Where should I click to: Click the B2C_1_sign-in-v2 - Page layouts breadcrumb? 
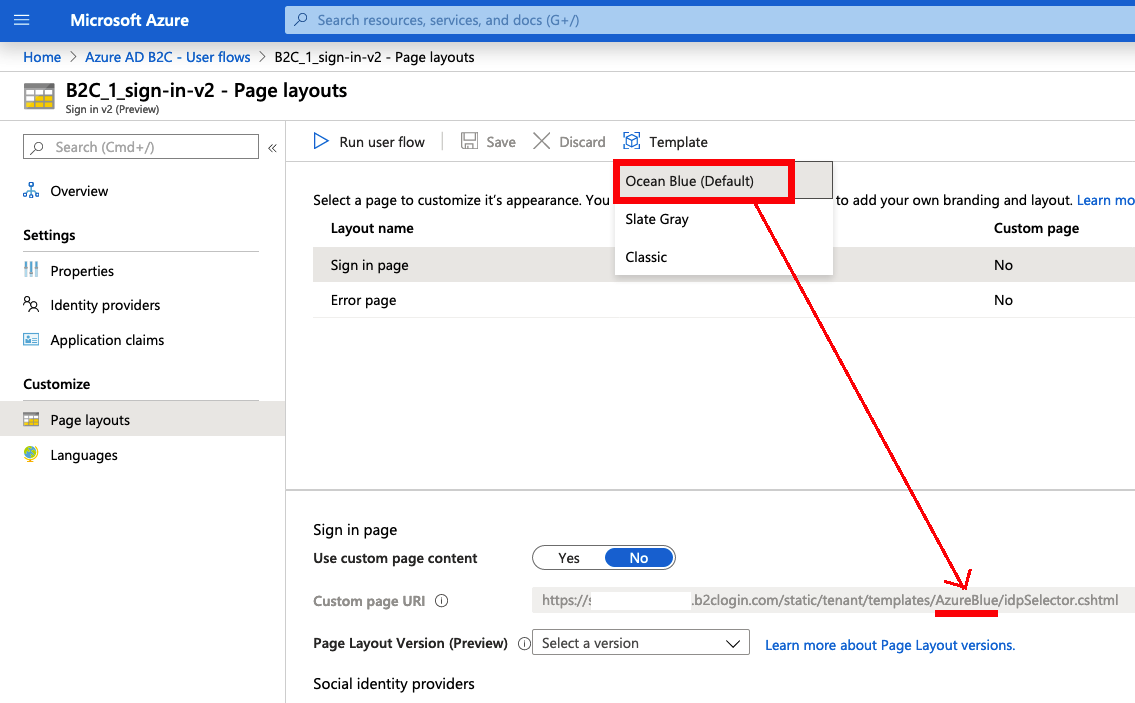click(374, 57)
